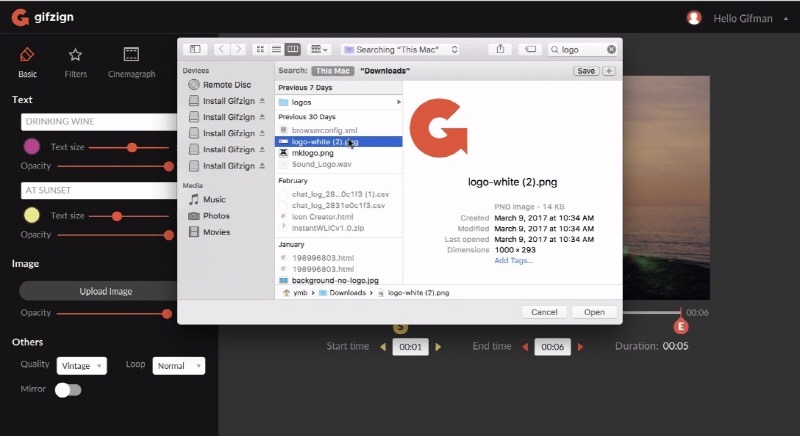
Task: Click the edit tags icon in toolbar
Action: [x=531, y=49]
